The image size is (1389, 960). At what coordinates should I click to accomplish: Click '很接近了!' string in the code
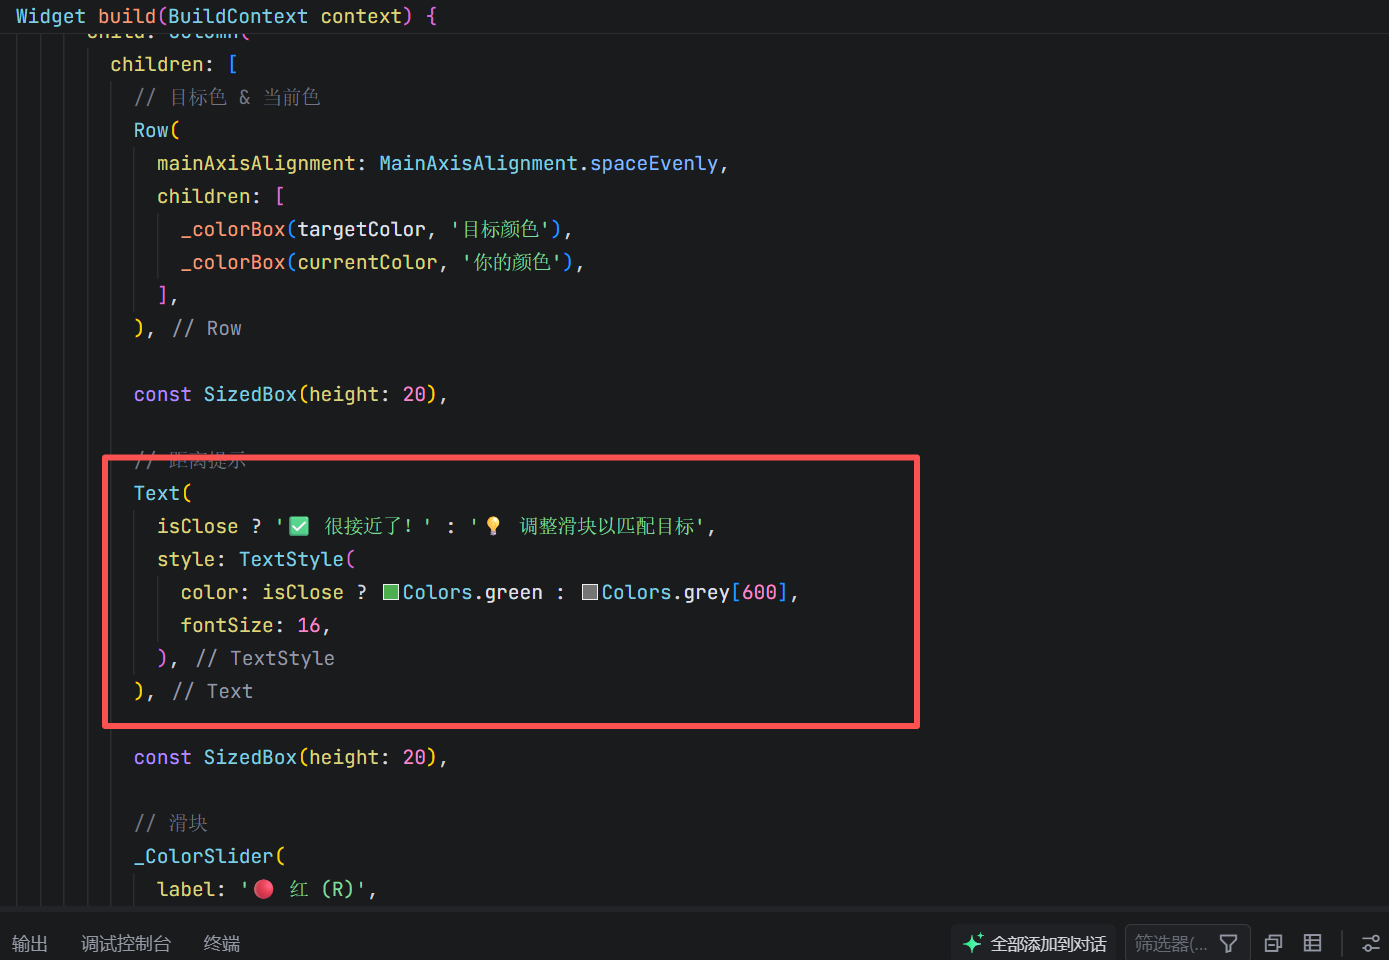pyautogui.click(x=368, y=526)
